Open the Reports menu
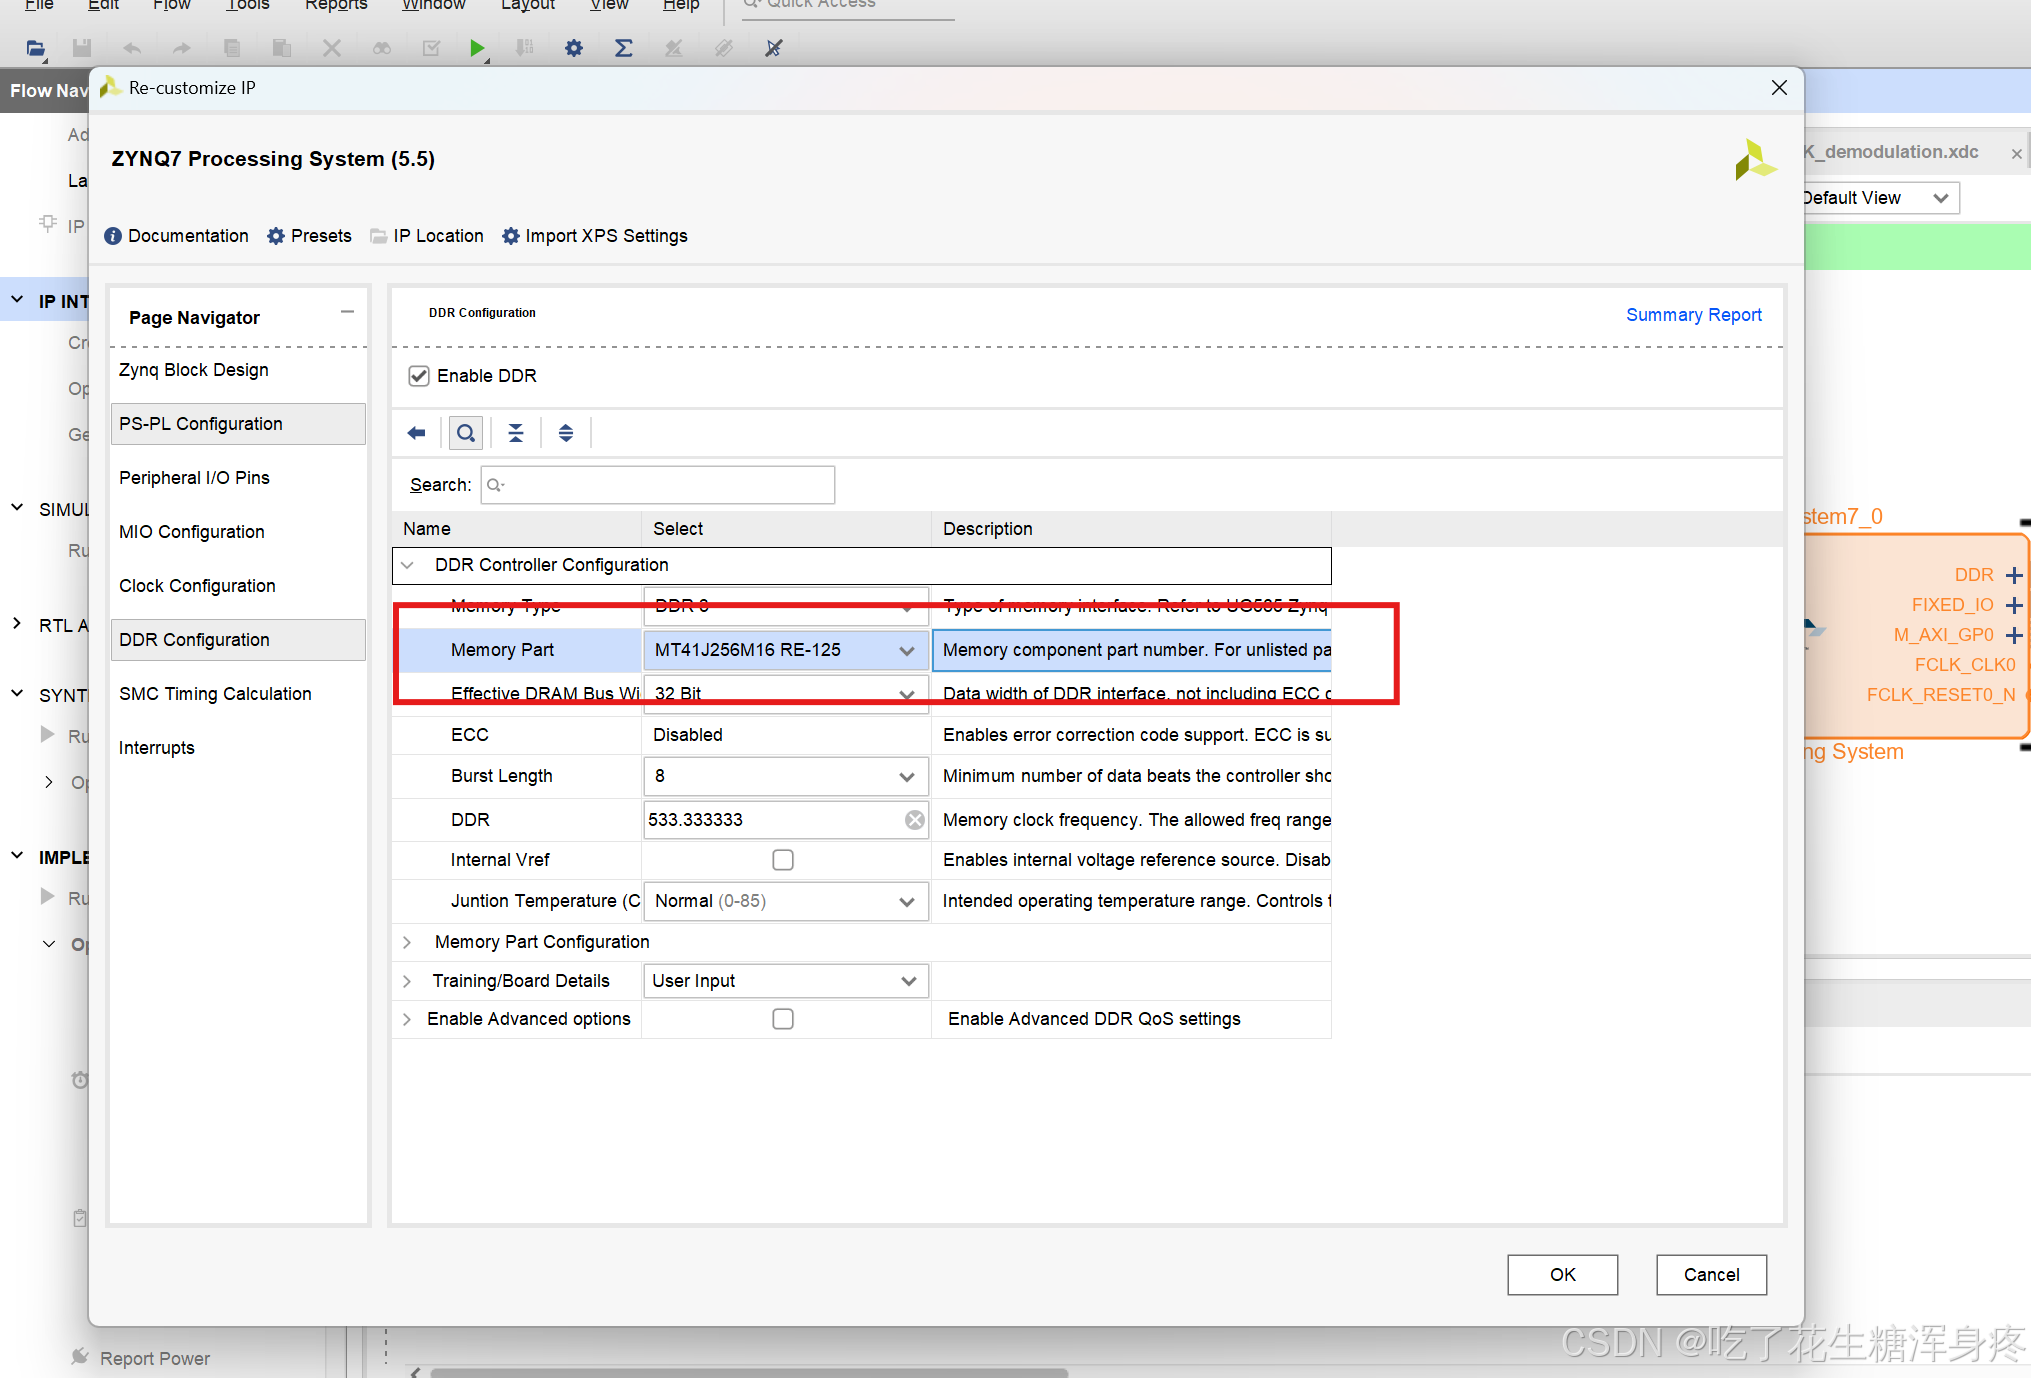 336,5
